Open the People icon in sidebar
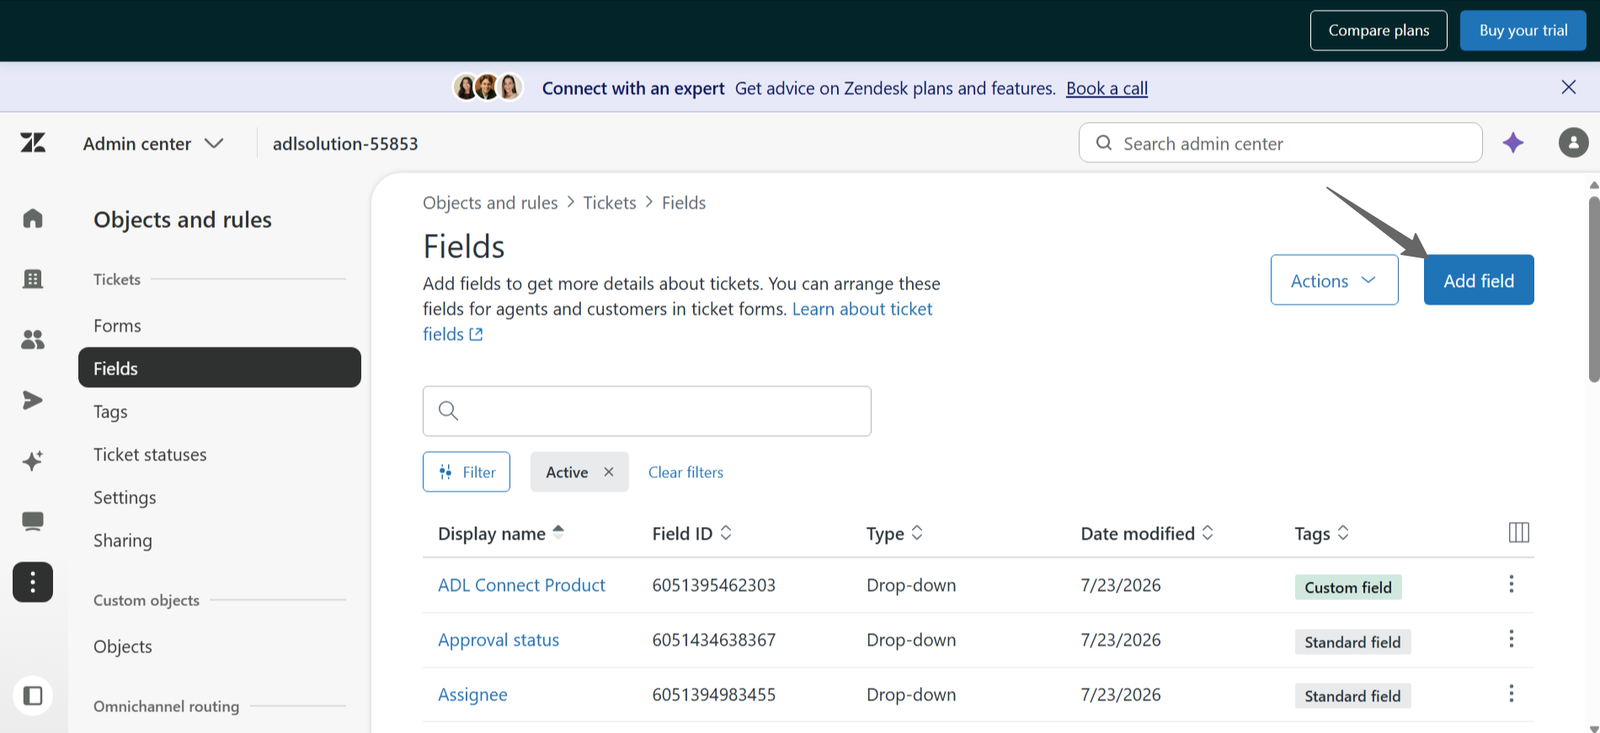Image resolution: width=1600 pixels, height=733 pixels. click(33, 340)
